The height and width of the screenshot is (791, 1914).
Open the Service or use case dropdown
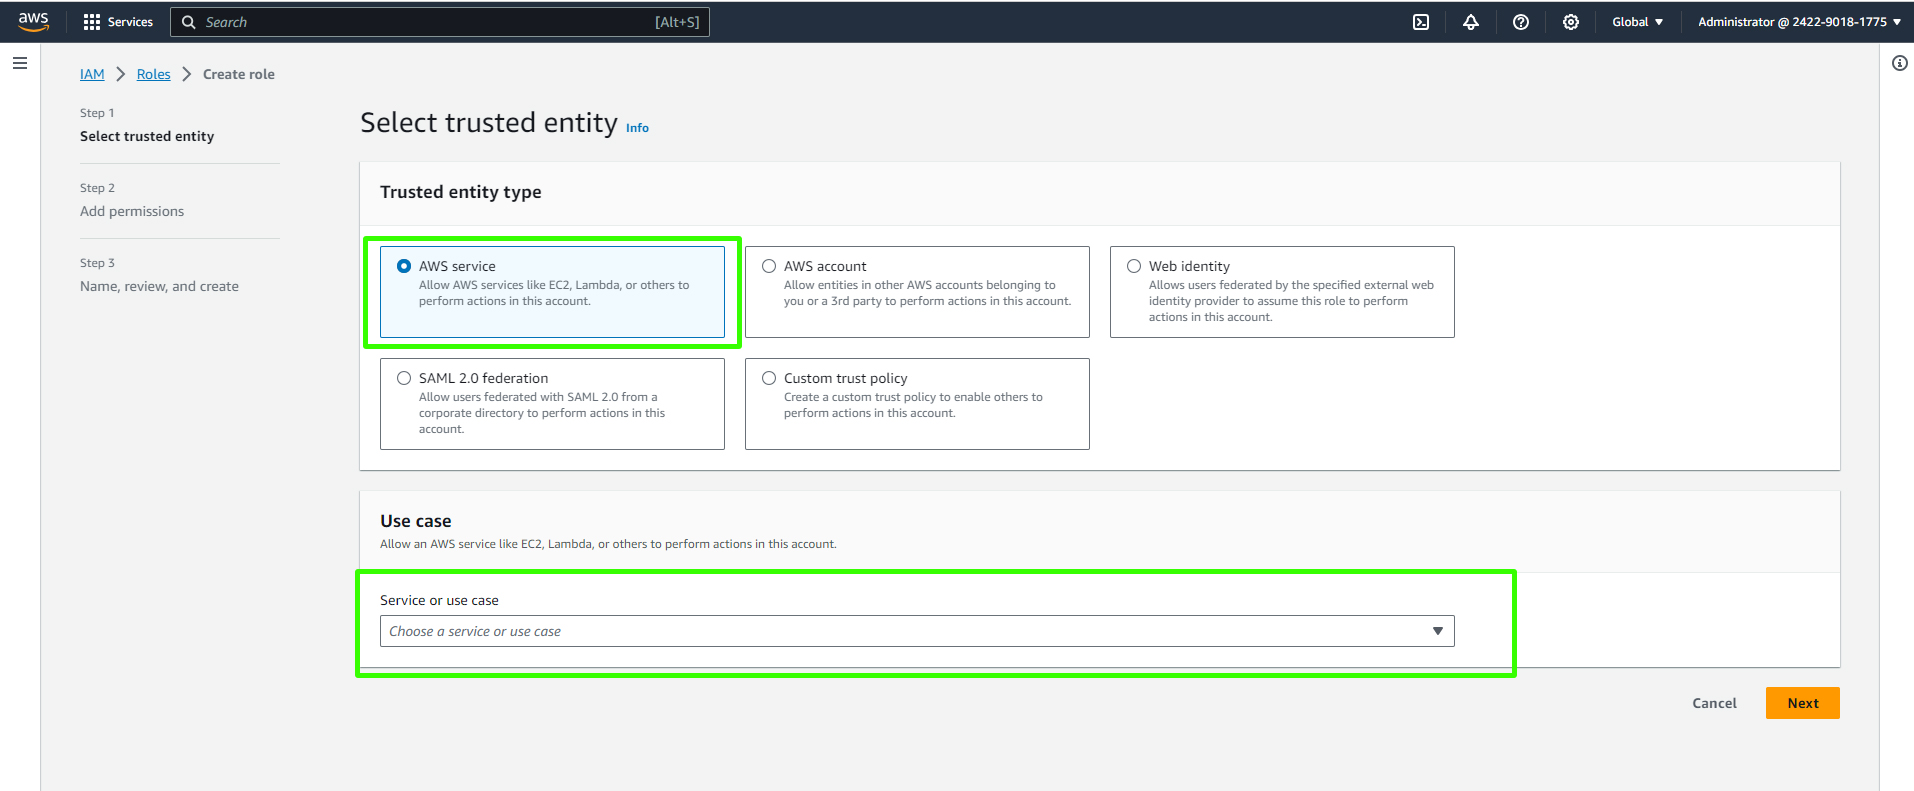(917, 631)
